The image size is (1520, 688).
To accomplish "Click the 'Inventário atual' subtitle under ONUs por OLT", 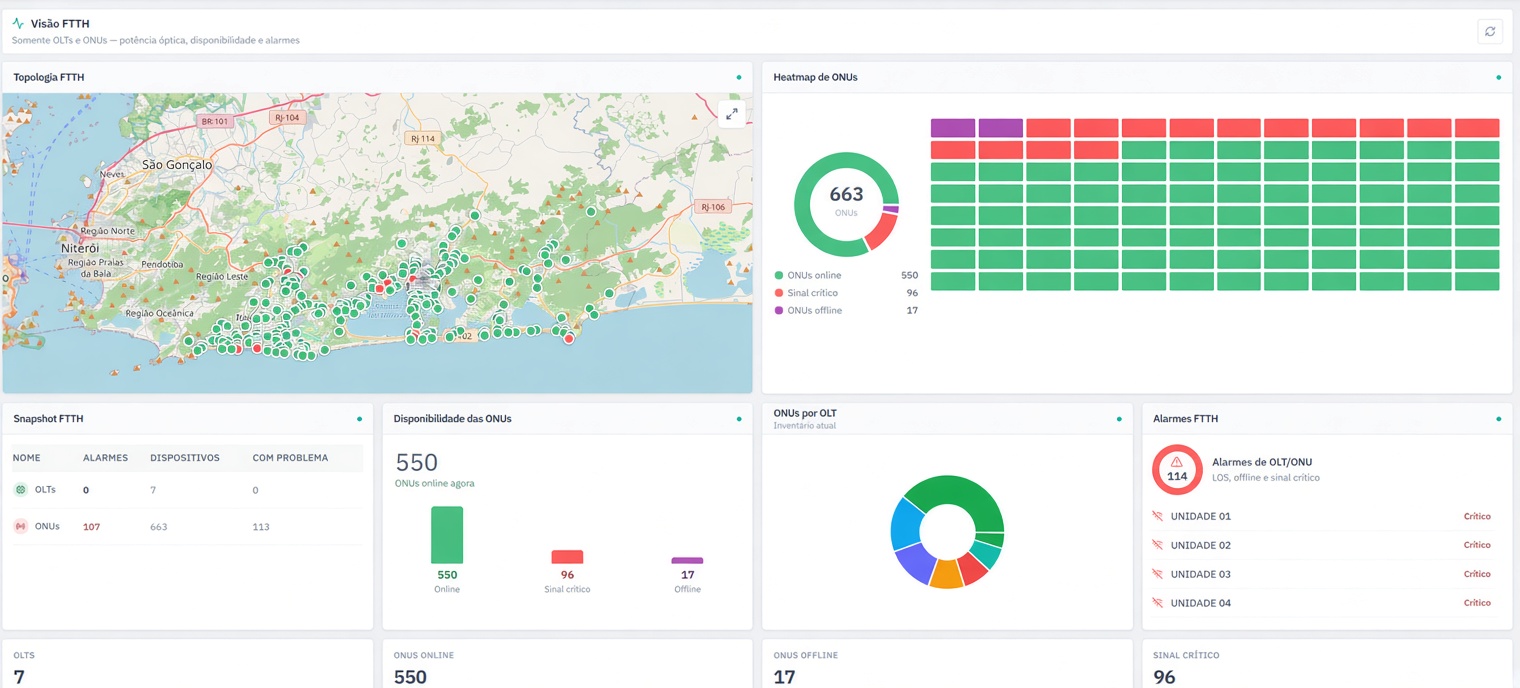I will pos(804,426).
